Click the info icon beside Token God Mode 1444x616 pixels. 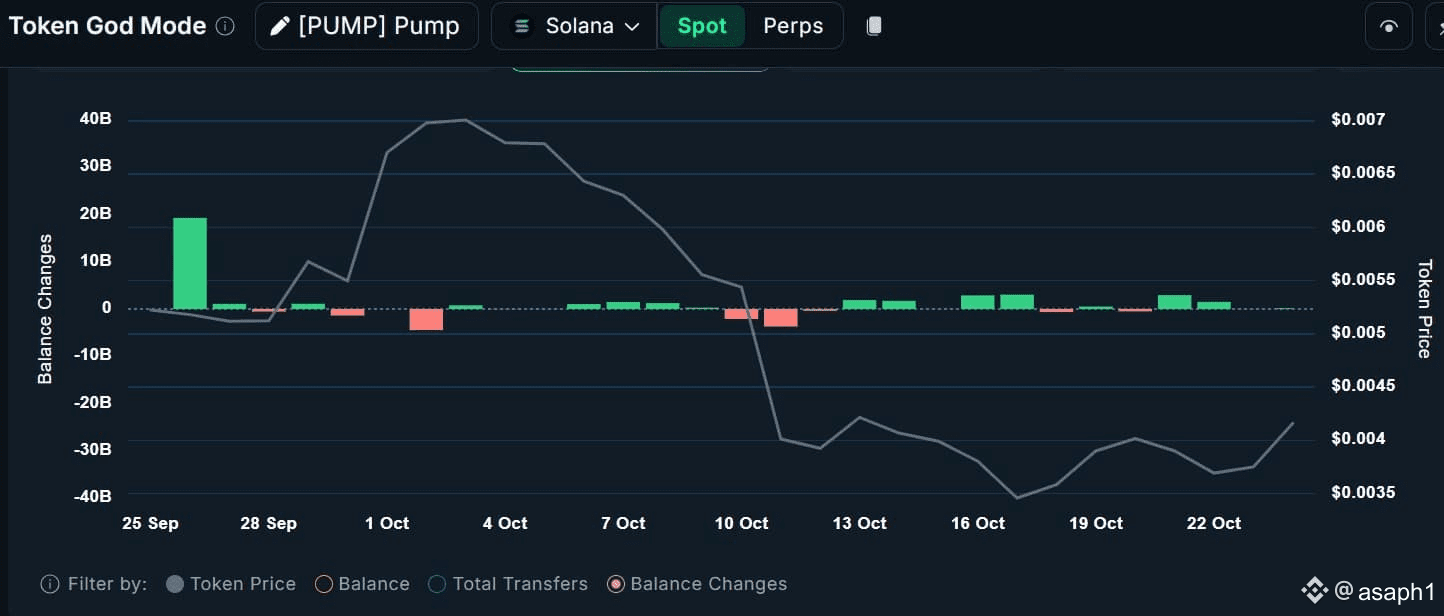[225, 27]
